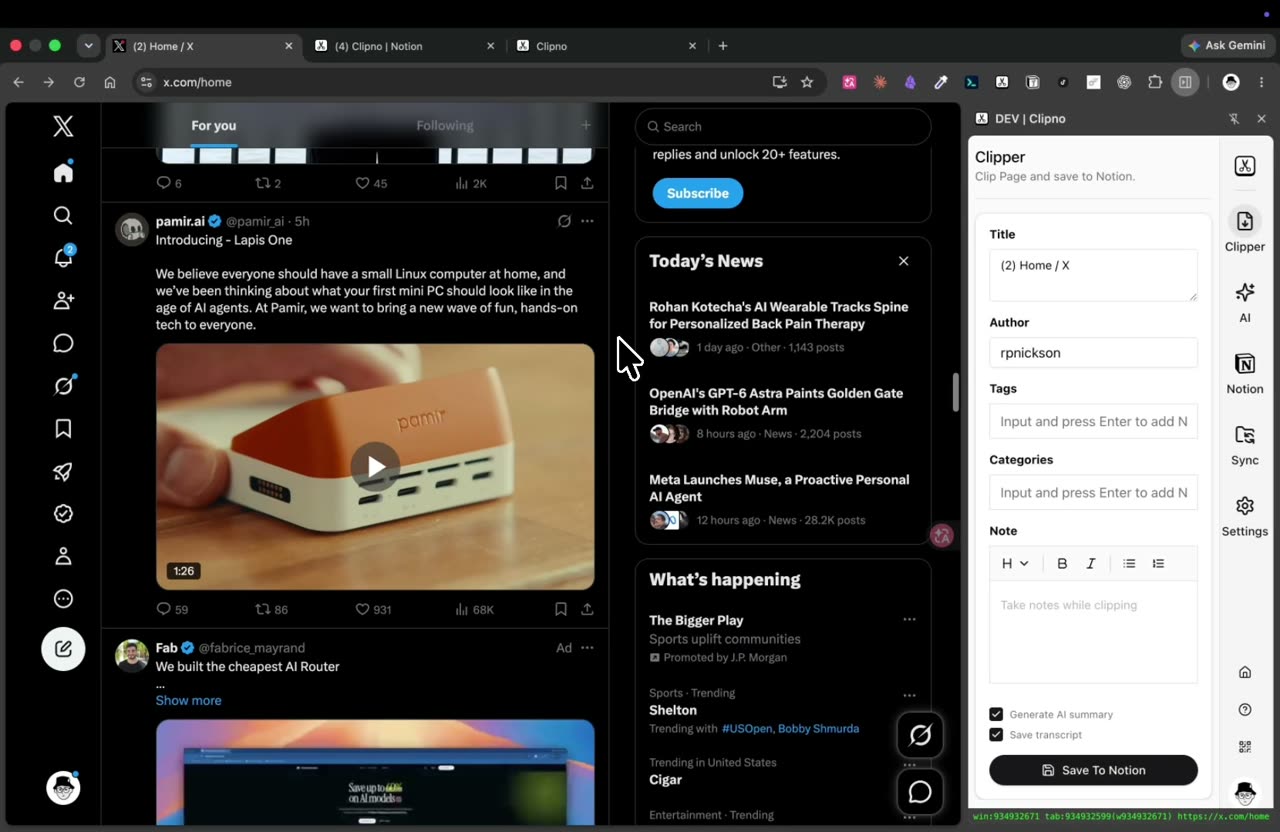The width and height of the screenshot is (1280, 832).
Task: Open a new browser tab
Action: click(723, 46)
